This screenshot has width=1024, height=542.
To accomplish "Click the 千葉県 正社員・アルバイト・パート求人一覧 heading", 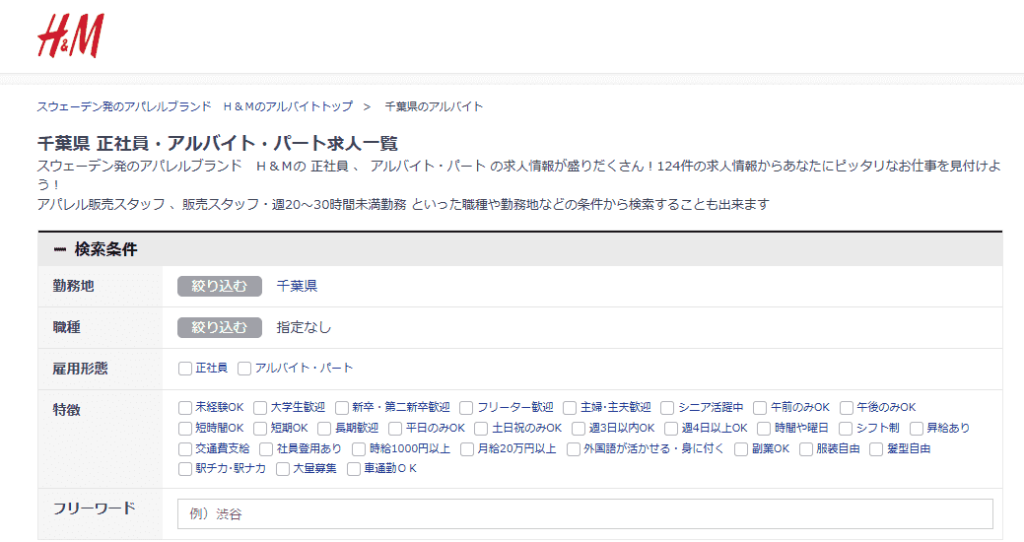I will coord(217,143).
